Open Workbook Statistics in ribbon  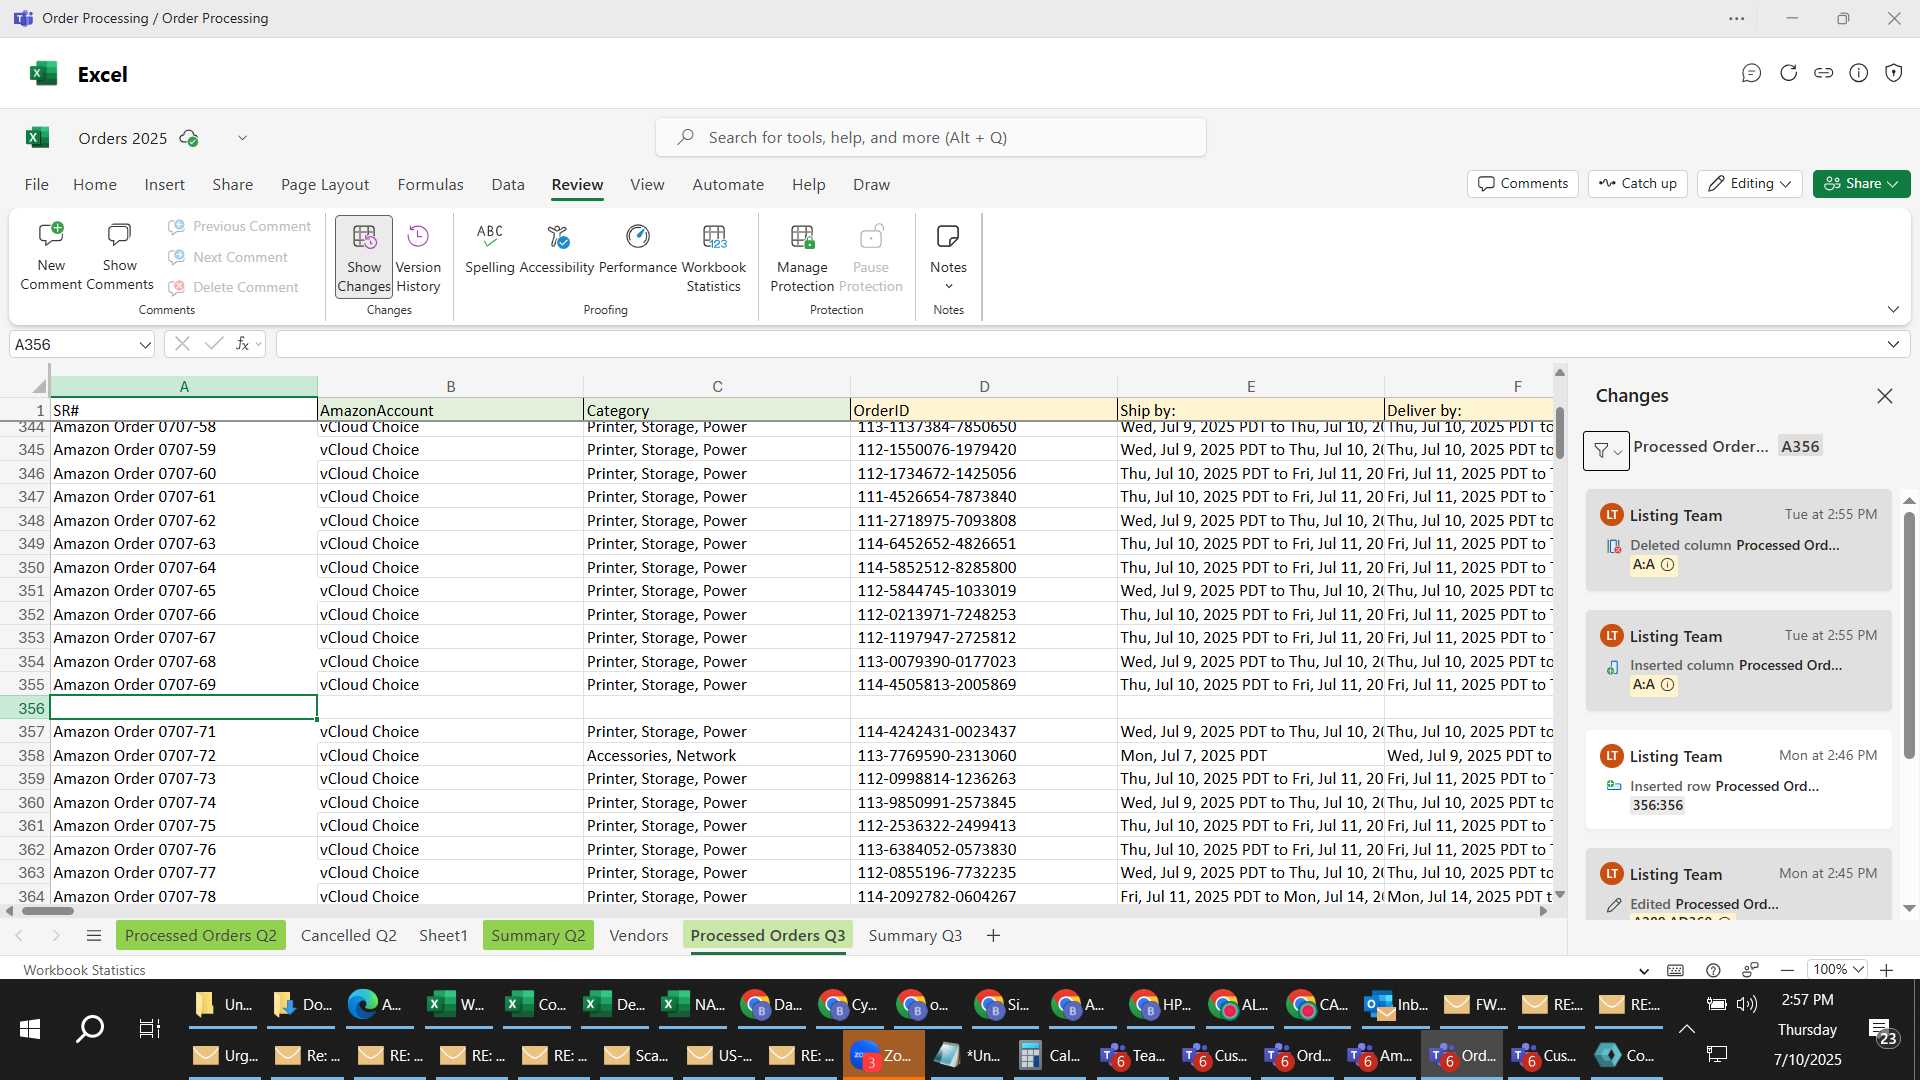coord(714,257)
